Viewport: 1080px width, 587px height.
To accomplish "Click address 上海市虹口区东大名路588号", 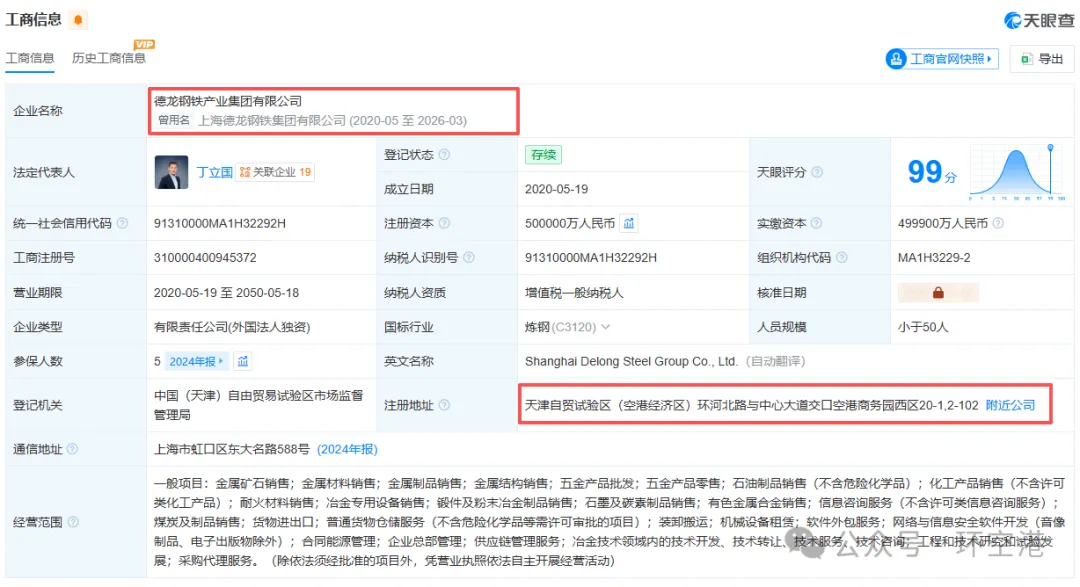I will point(231,449).
